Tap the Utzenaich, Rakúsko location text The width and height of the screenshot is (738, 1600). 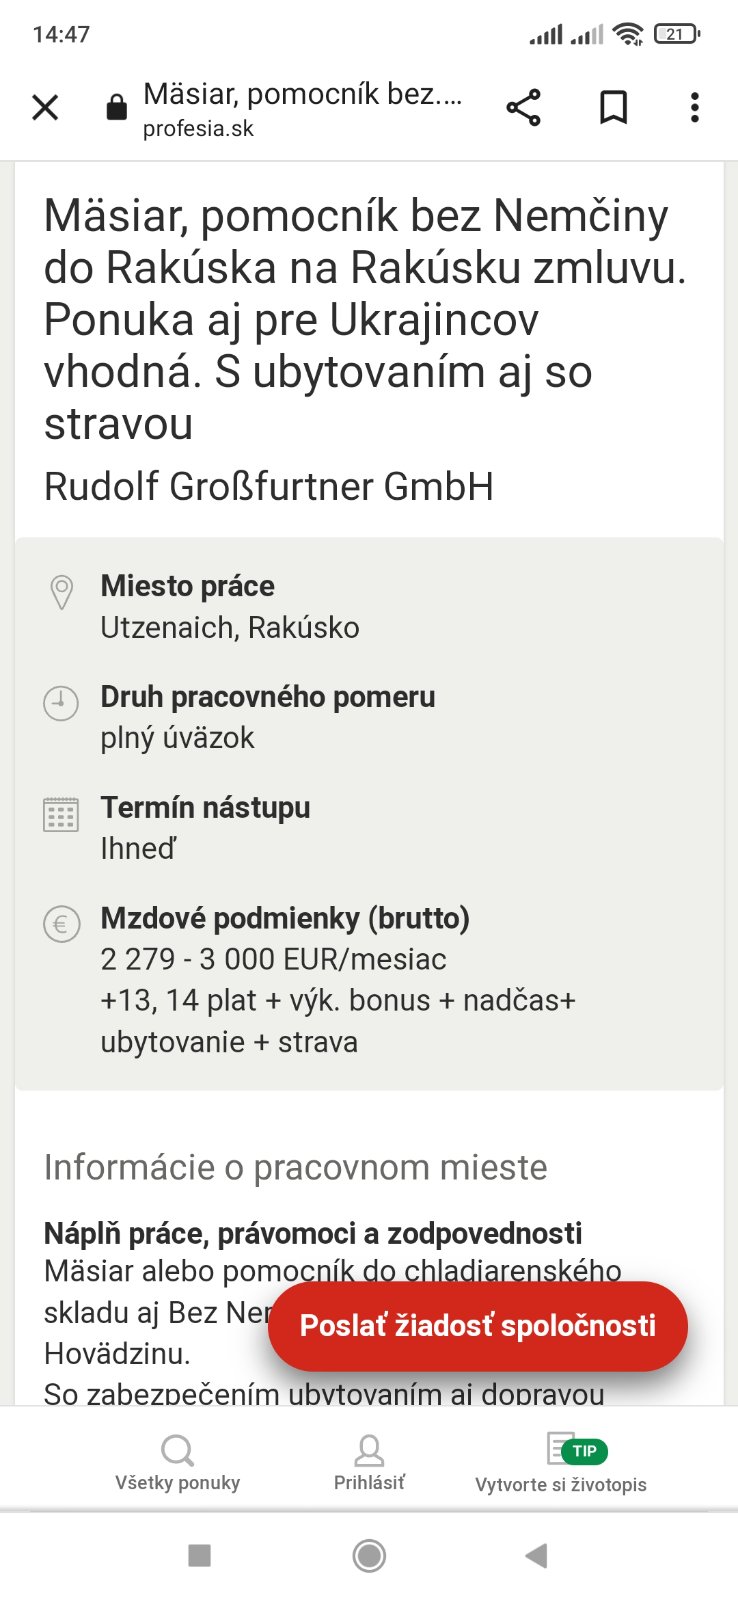pyautogui.click(x=230, y=628)
